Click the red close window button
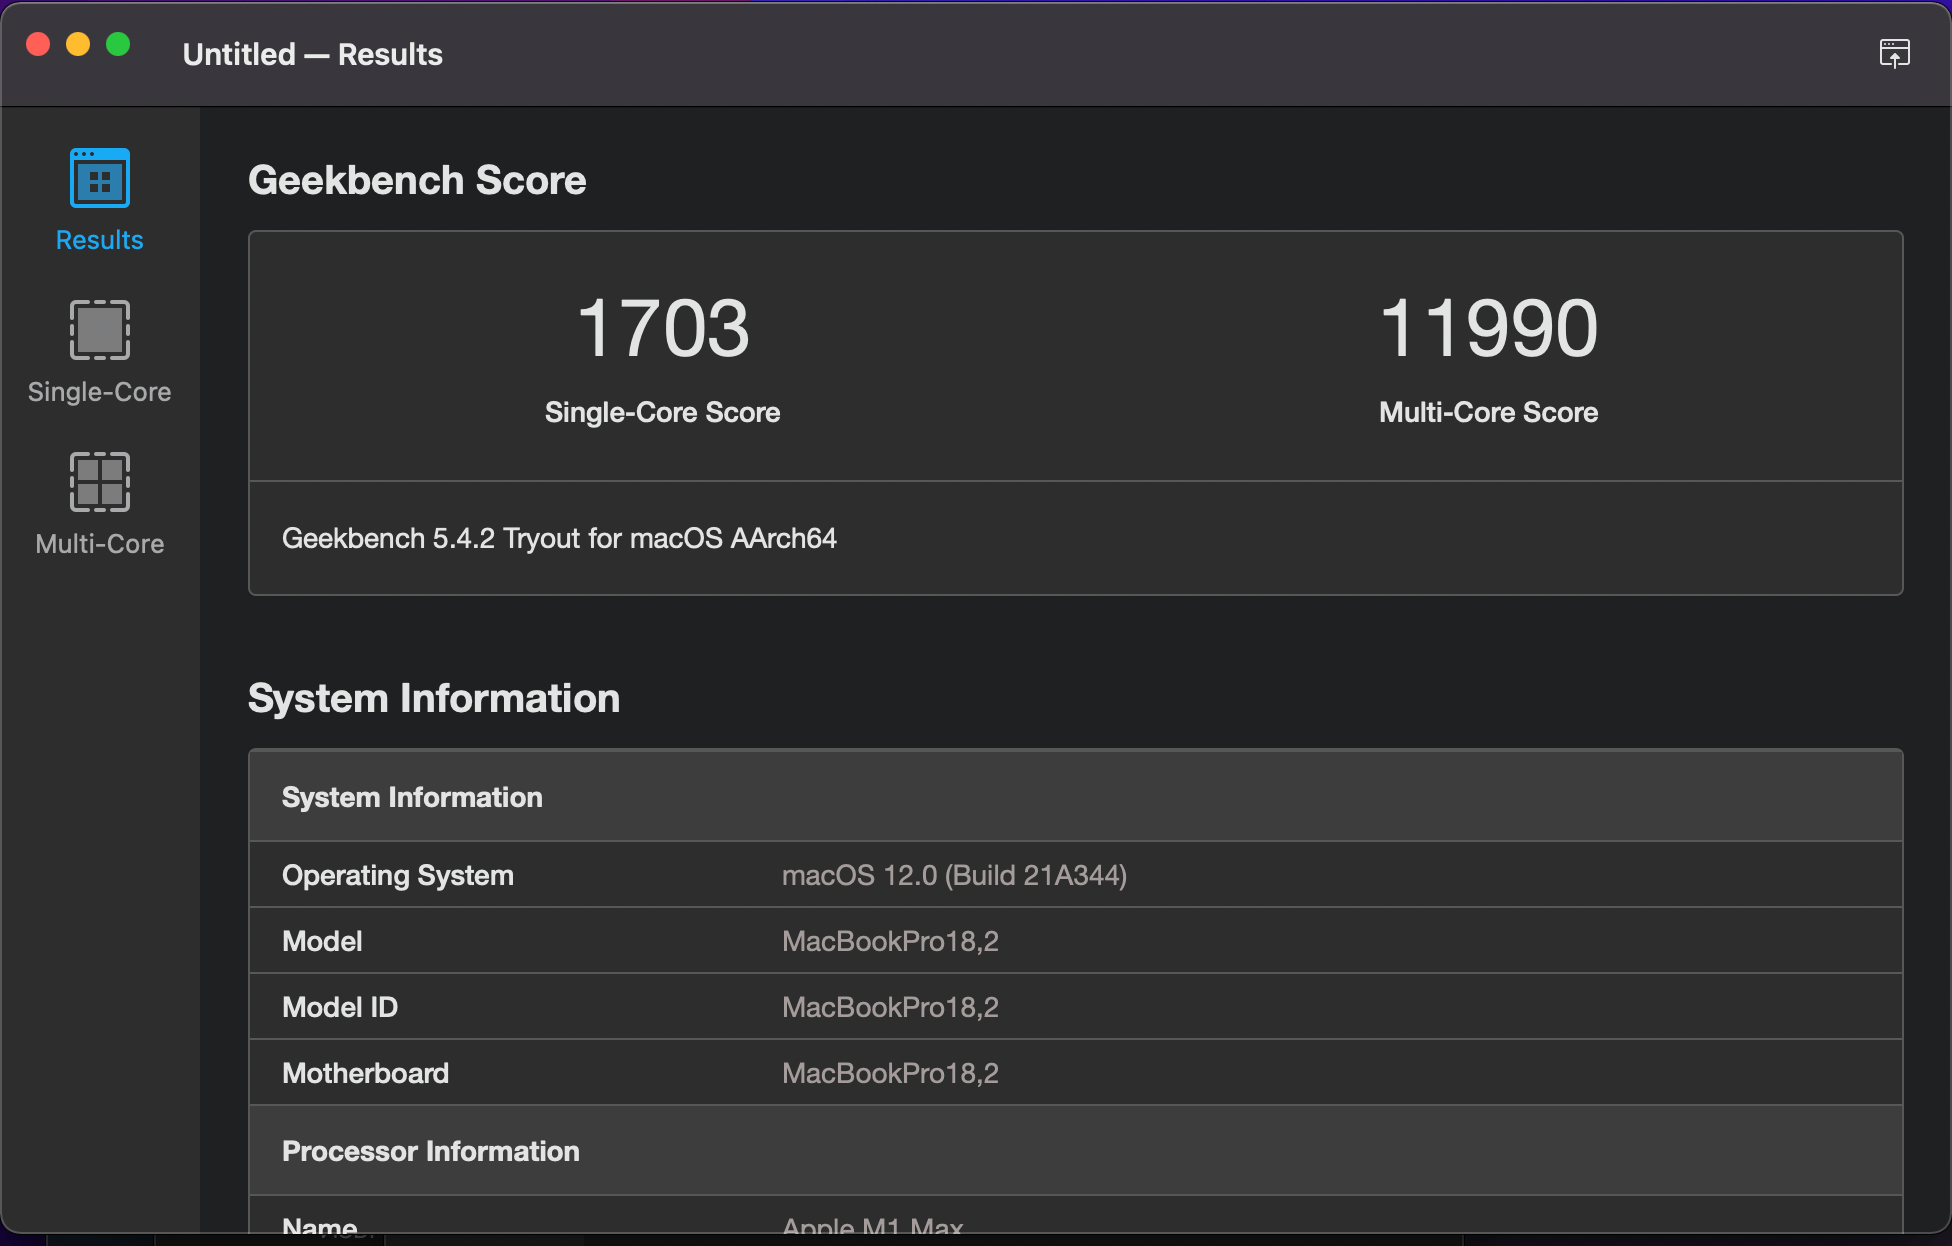The image size is (1952, 1246). click(38, 44)
